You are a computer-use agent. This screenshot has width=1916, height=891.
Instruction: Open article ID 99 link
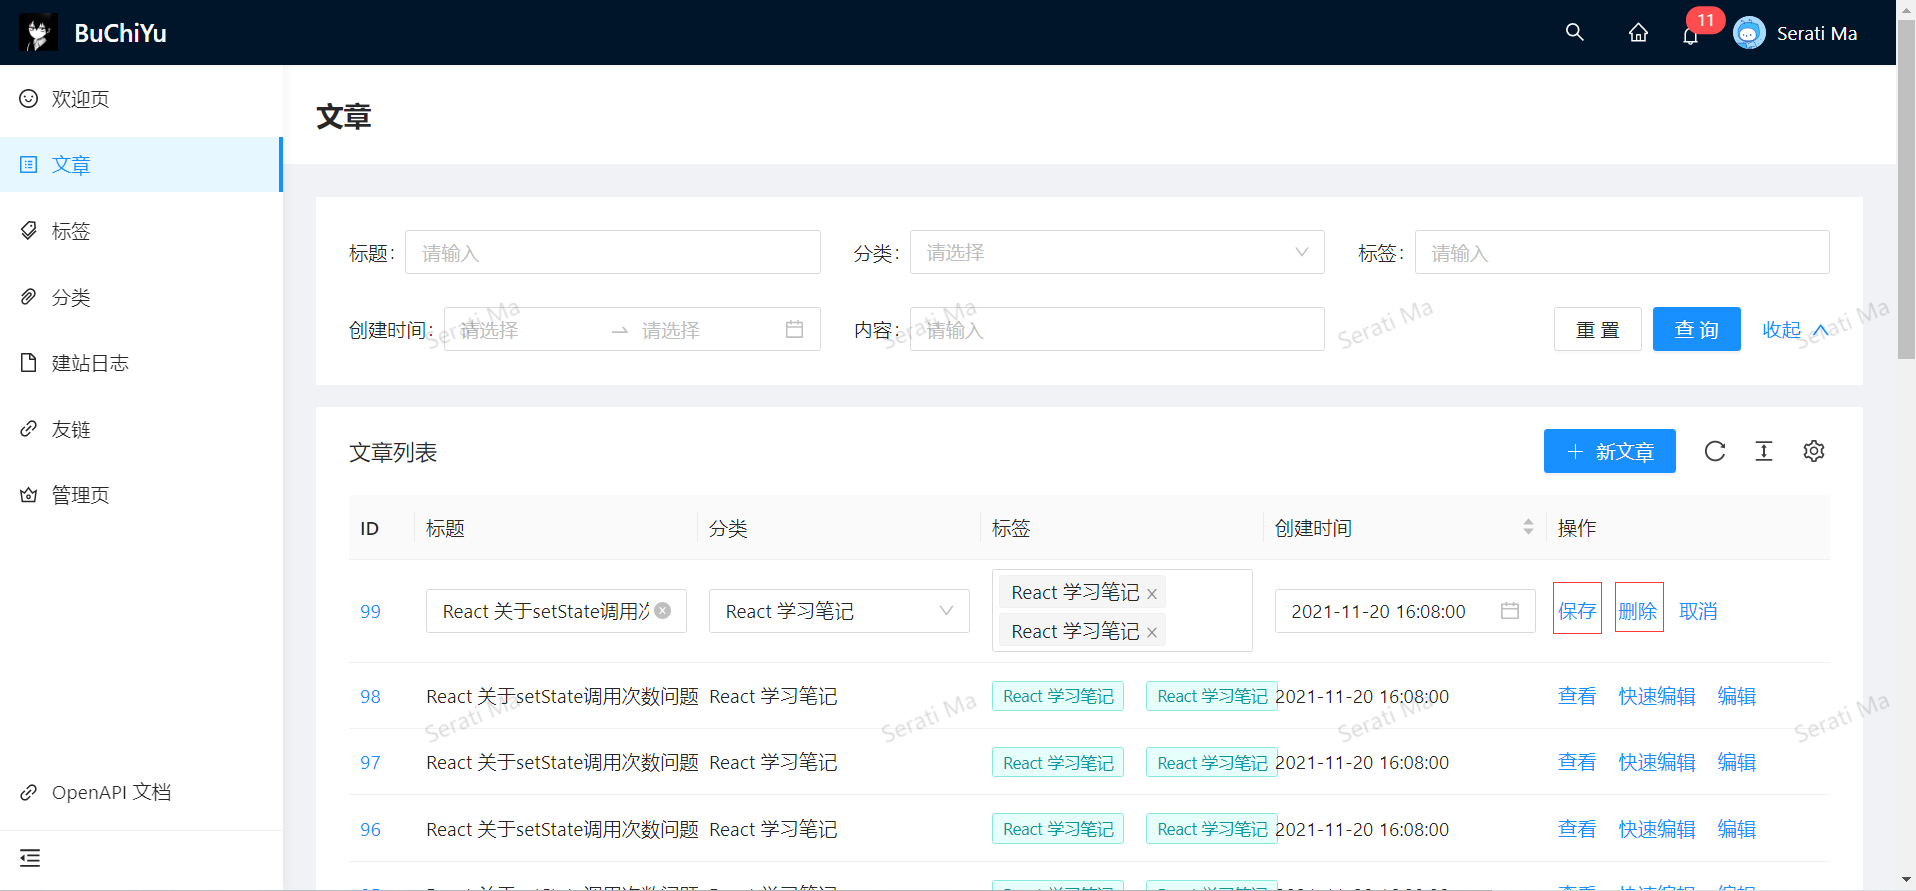click(370, 611)
